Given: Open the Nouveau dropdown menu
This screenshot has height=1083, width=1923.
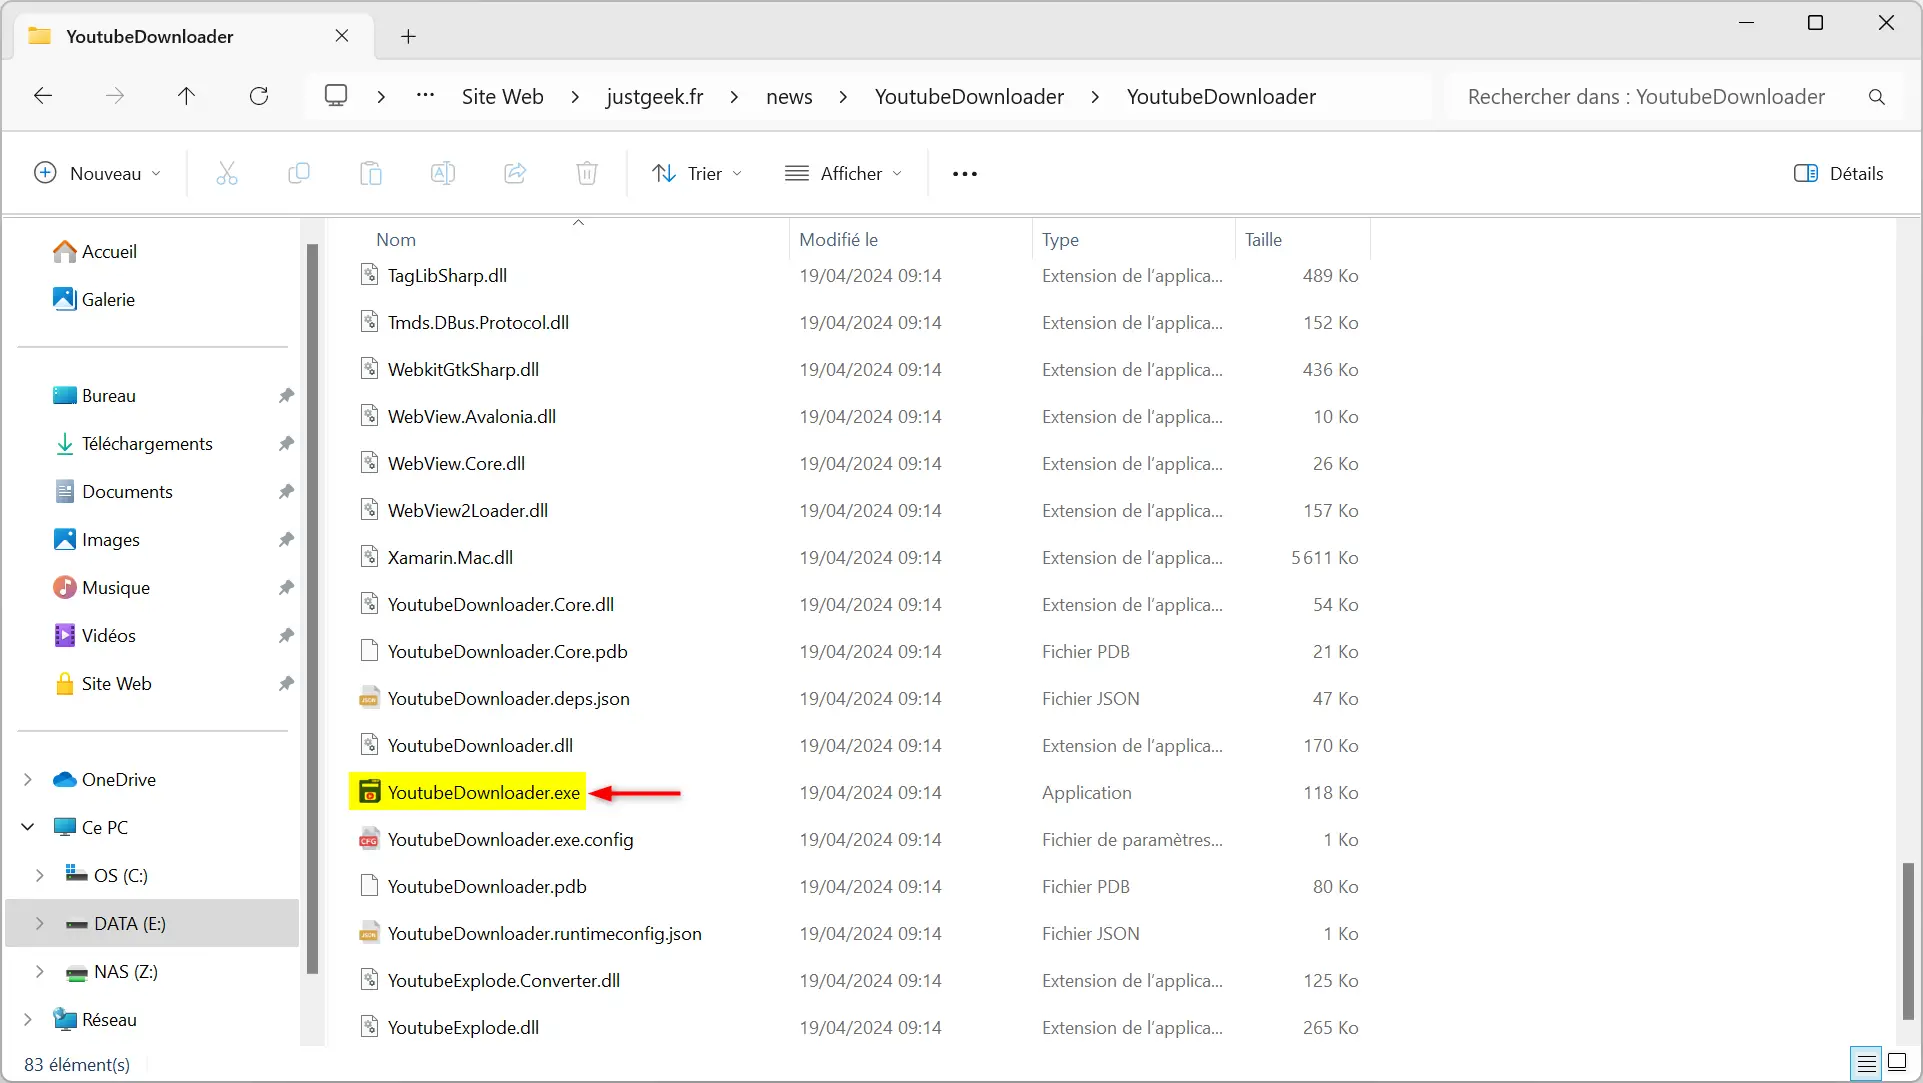Looking at the screenshot, I should (x=97, y=174).
